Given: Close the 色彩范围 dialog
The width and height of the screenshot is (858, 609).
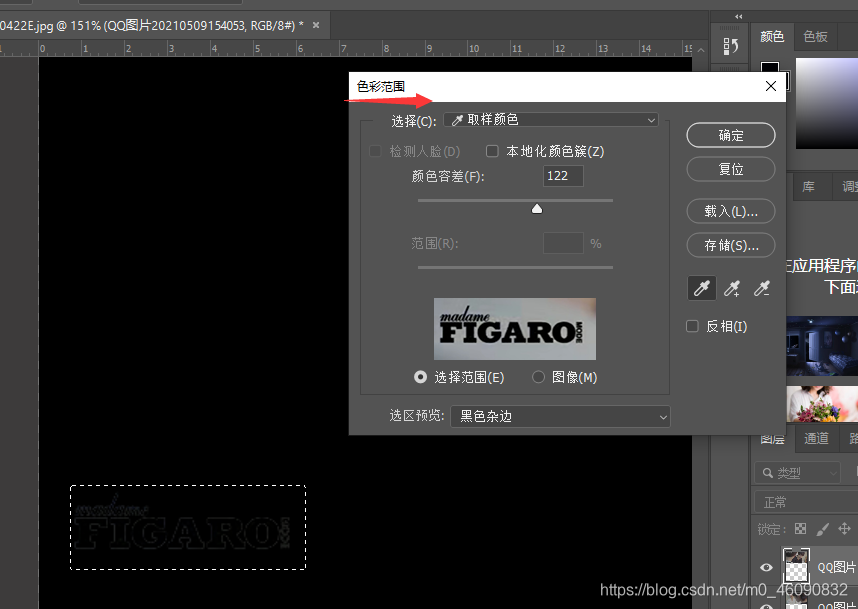Looking at the screenshot, I should click(770, 86).
